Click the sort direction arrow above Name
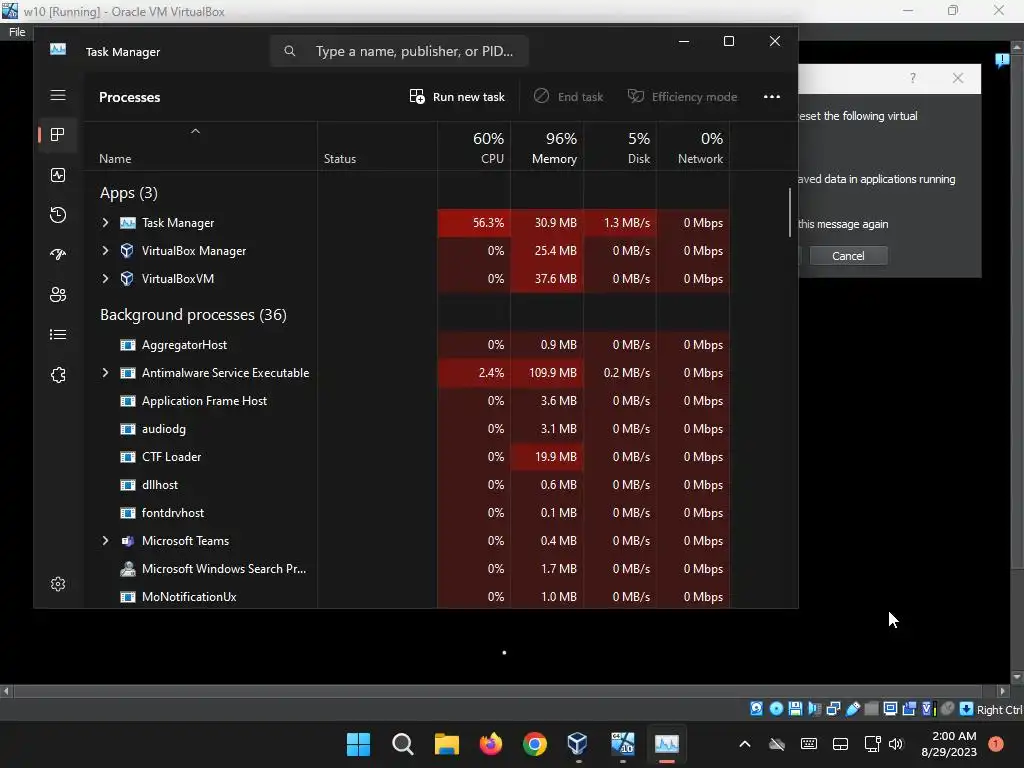The height and width of the screenshot is (768, 1024). coord(195,131)
